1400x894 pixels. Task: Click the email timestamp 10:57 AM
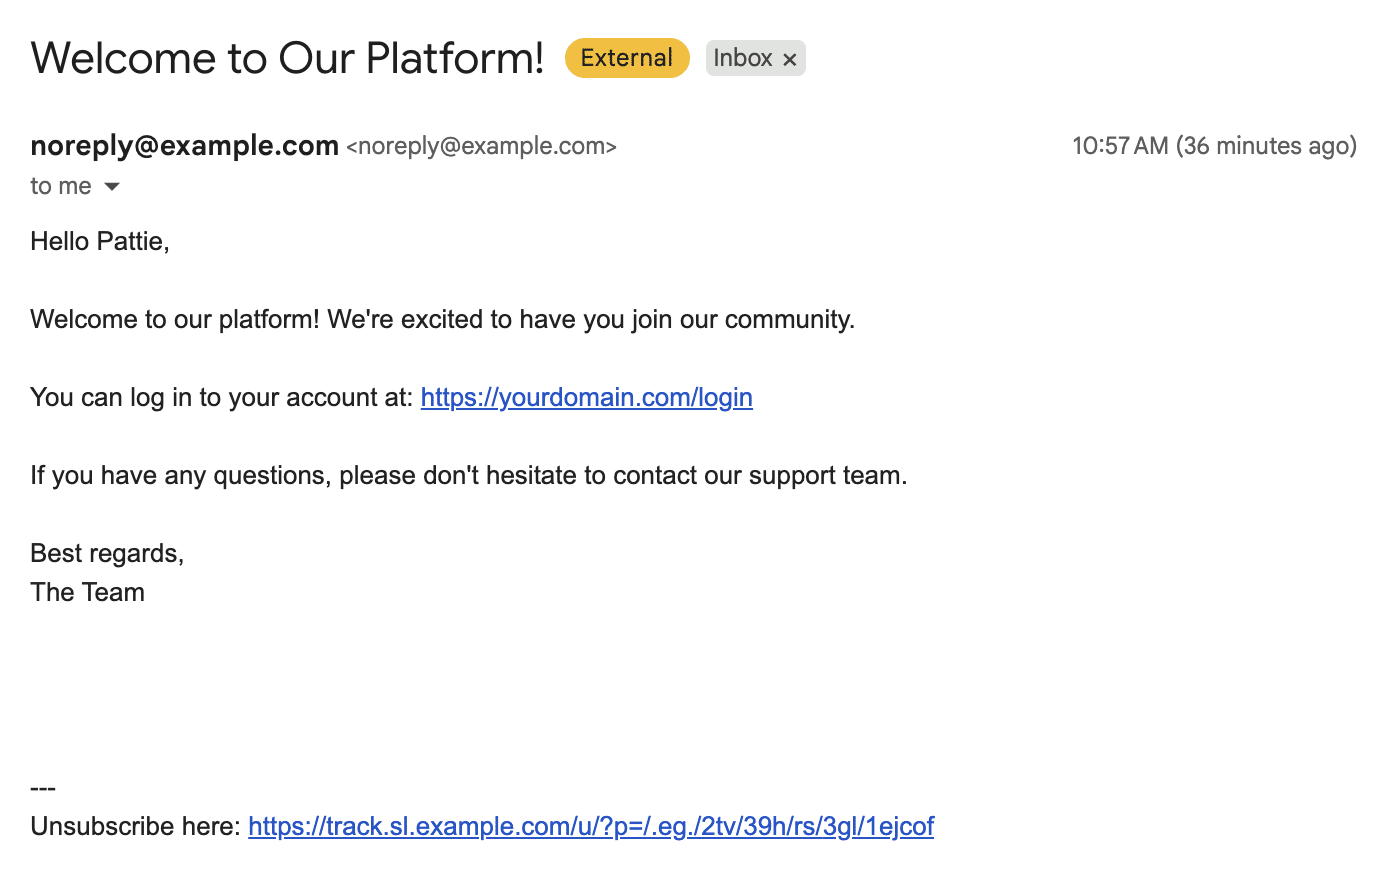click(x=1119, y=145)
